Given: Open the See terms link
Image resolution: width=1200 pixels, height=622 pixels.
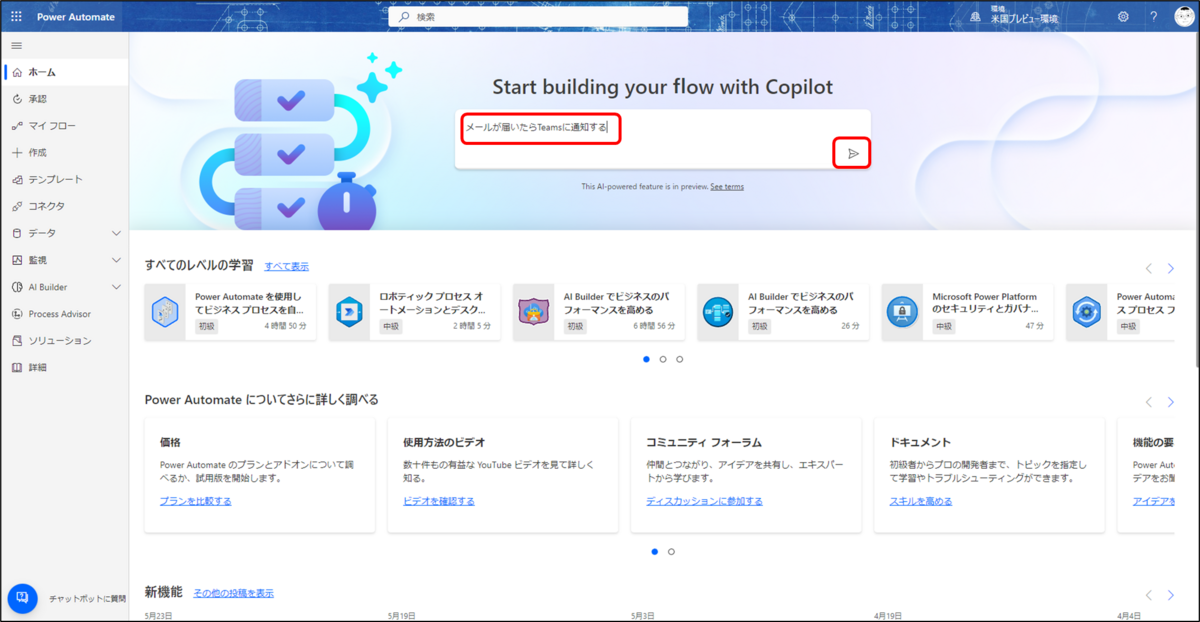Looking at the screenshot, I should click(727, 186).
